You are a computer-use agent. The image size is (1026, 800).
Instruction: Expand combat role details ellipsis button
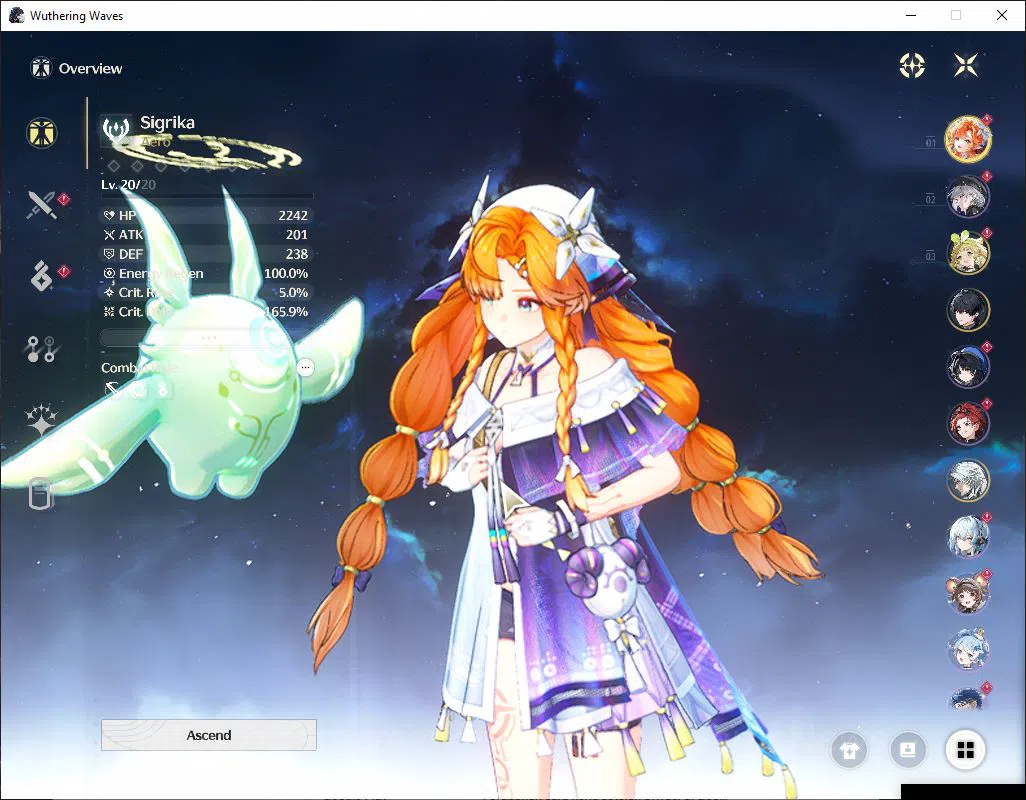click(x=306, y=368)
